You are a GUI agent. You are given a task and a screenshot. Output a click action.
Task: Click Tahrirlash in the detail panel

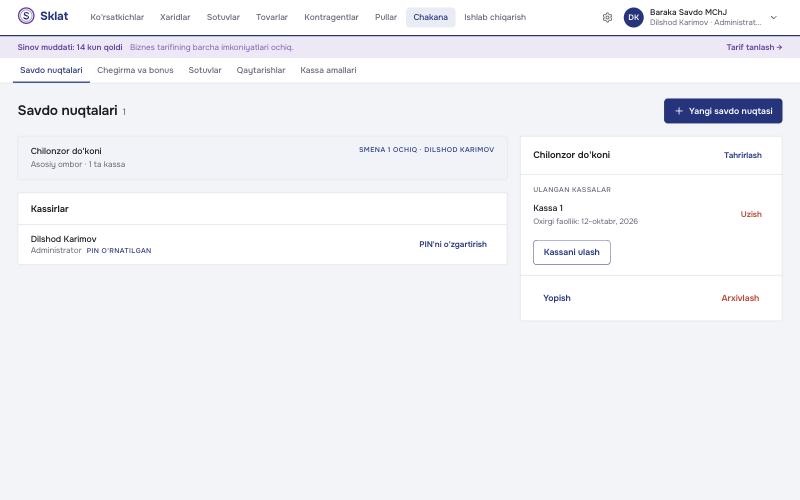tap(742, 155)
